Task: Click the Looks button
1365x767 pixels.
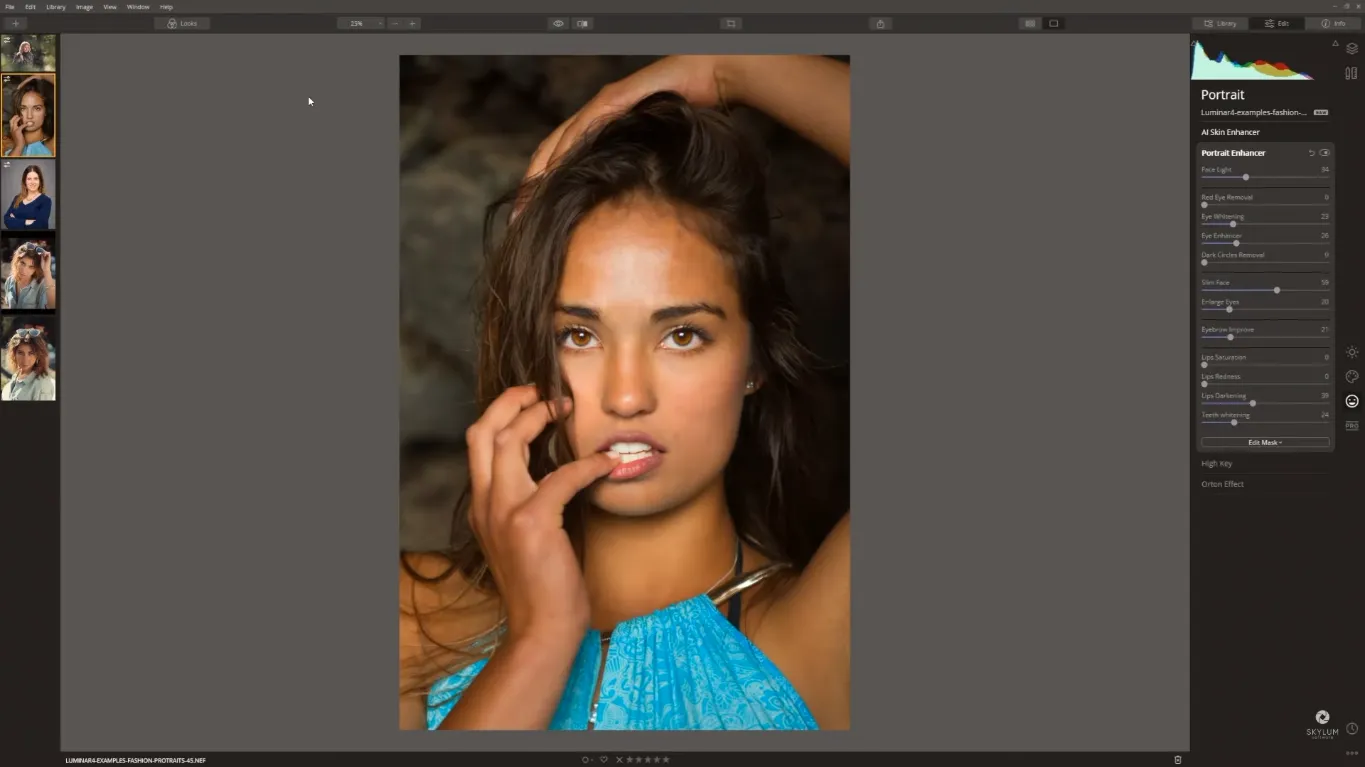Action: tap(182, 23)
